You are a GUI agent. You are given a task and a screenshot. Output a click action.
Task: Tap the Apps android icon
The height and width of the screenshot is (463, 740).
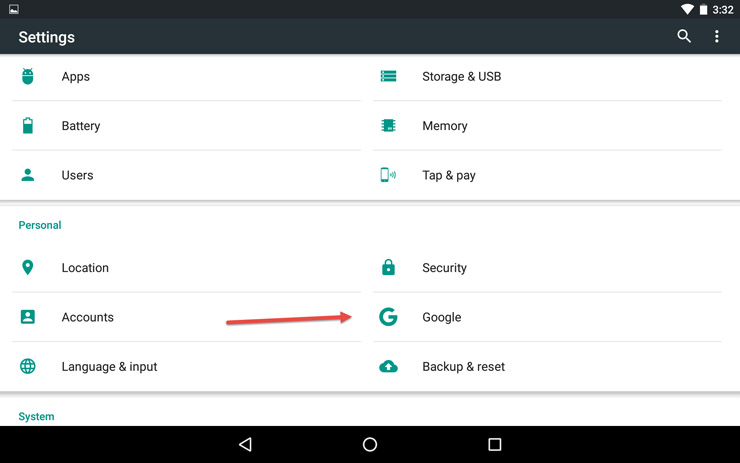[28, 76]
